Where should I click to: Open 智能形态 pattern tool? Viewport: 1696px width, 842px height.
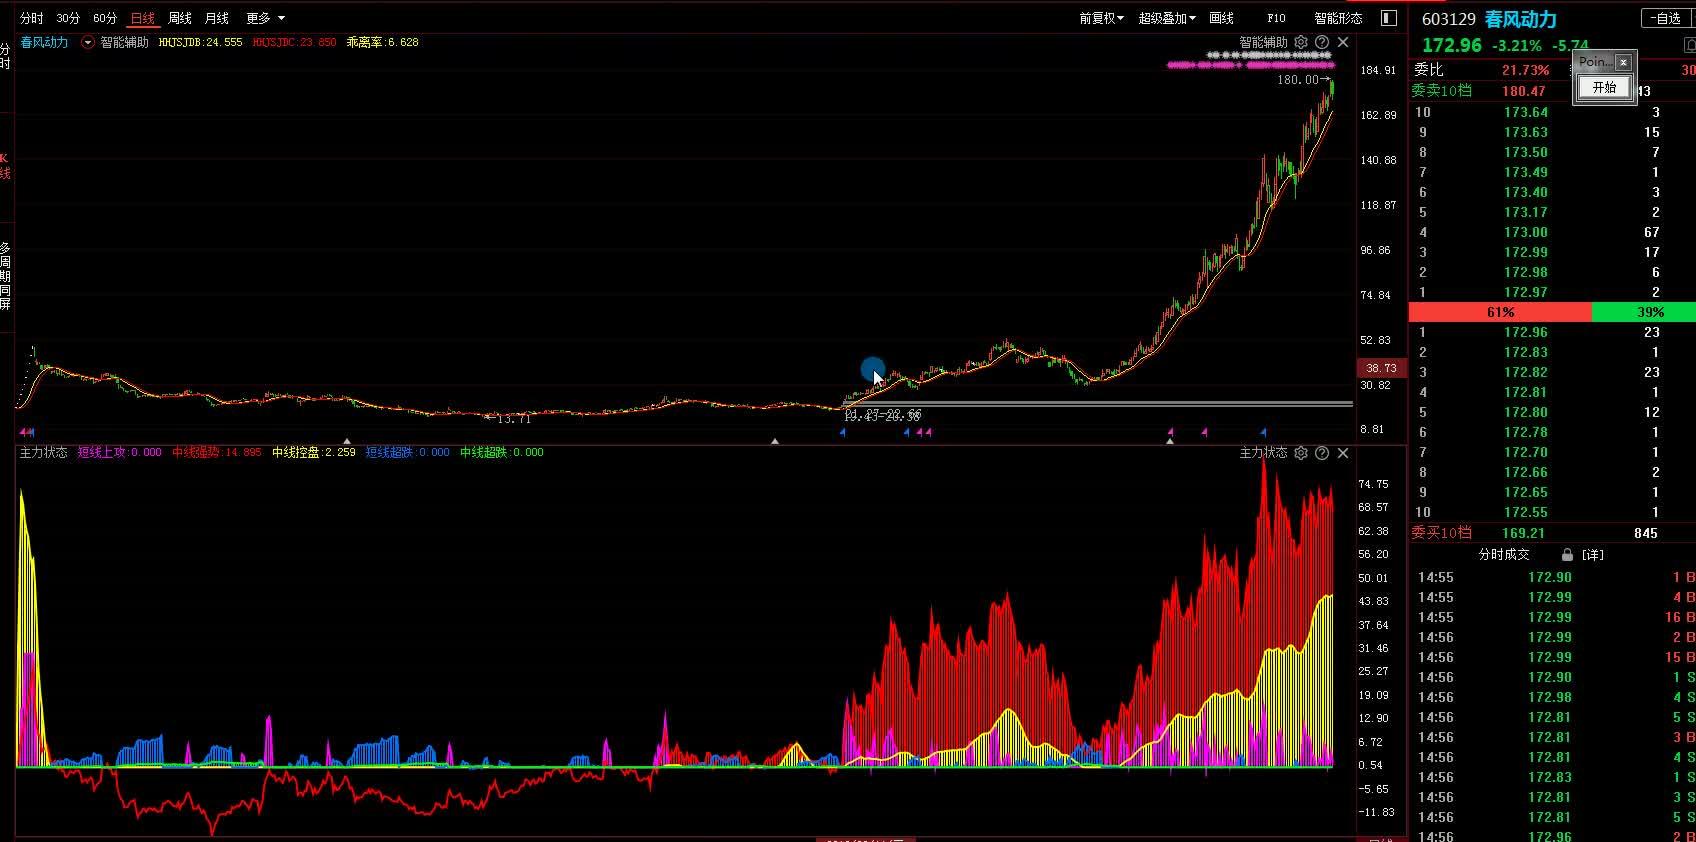[1338, 18]
